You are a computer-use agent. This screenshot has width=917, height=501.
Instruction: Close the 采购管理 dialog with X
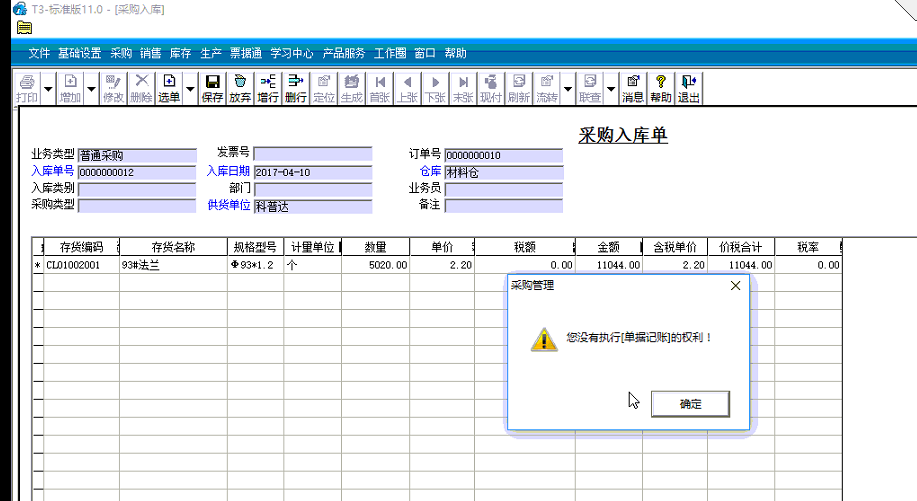pos(735,286)
